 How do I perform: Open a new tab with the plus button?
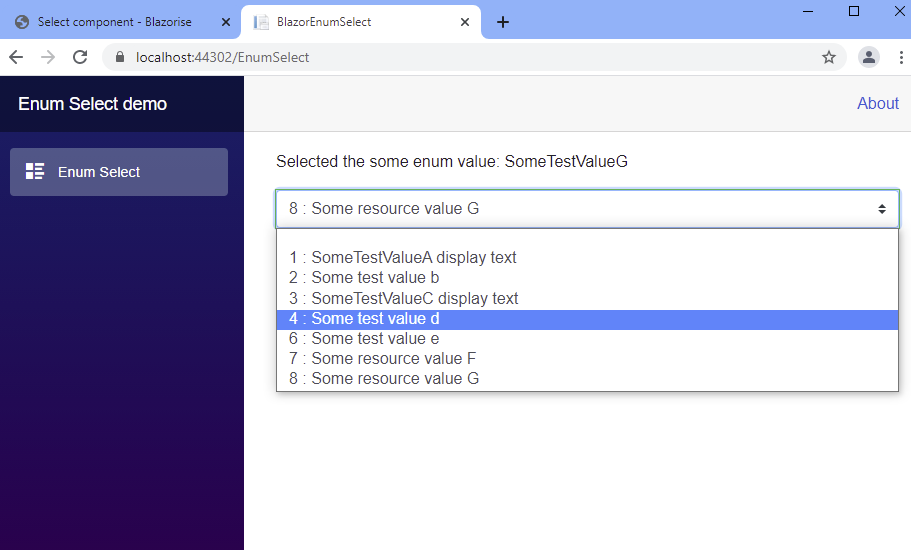tap(503, 22)
